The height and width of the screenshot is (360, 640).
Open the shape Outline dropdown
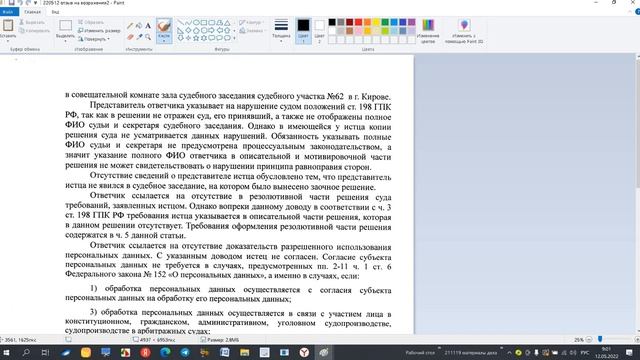click(x=252, y=22)
